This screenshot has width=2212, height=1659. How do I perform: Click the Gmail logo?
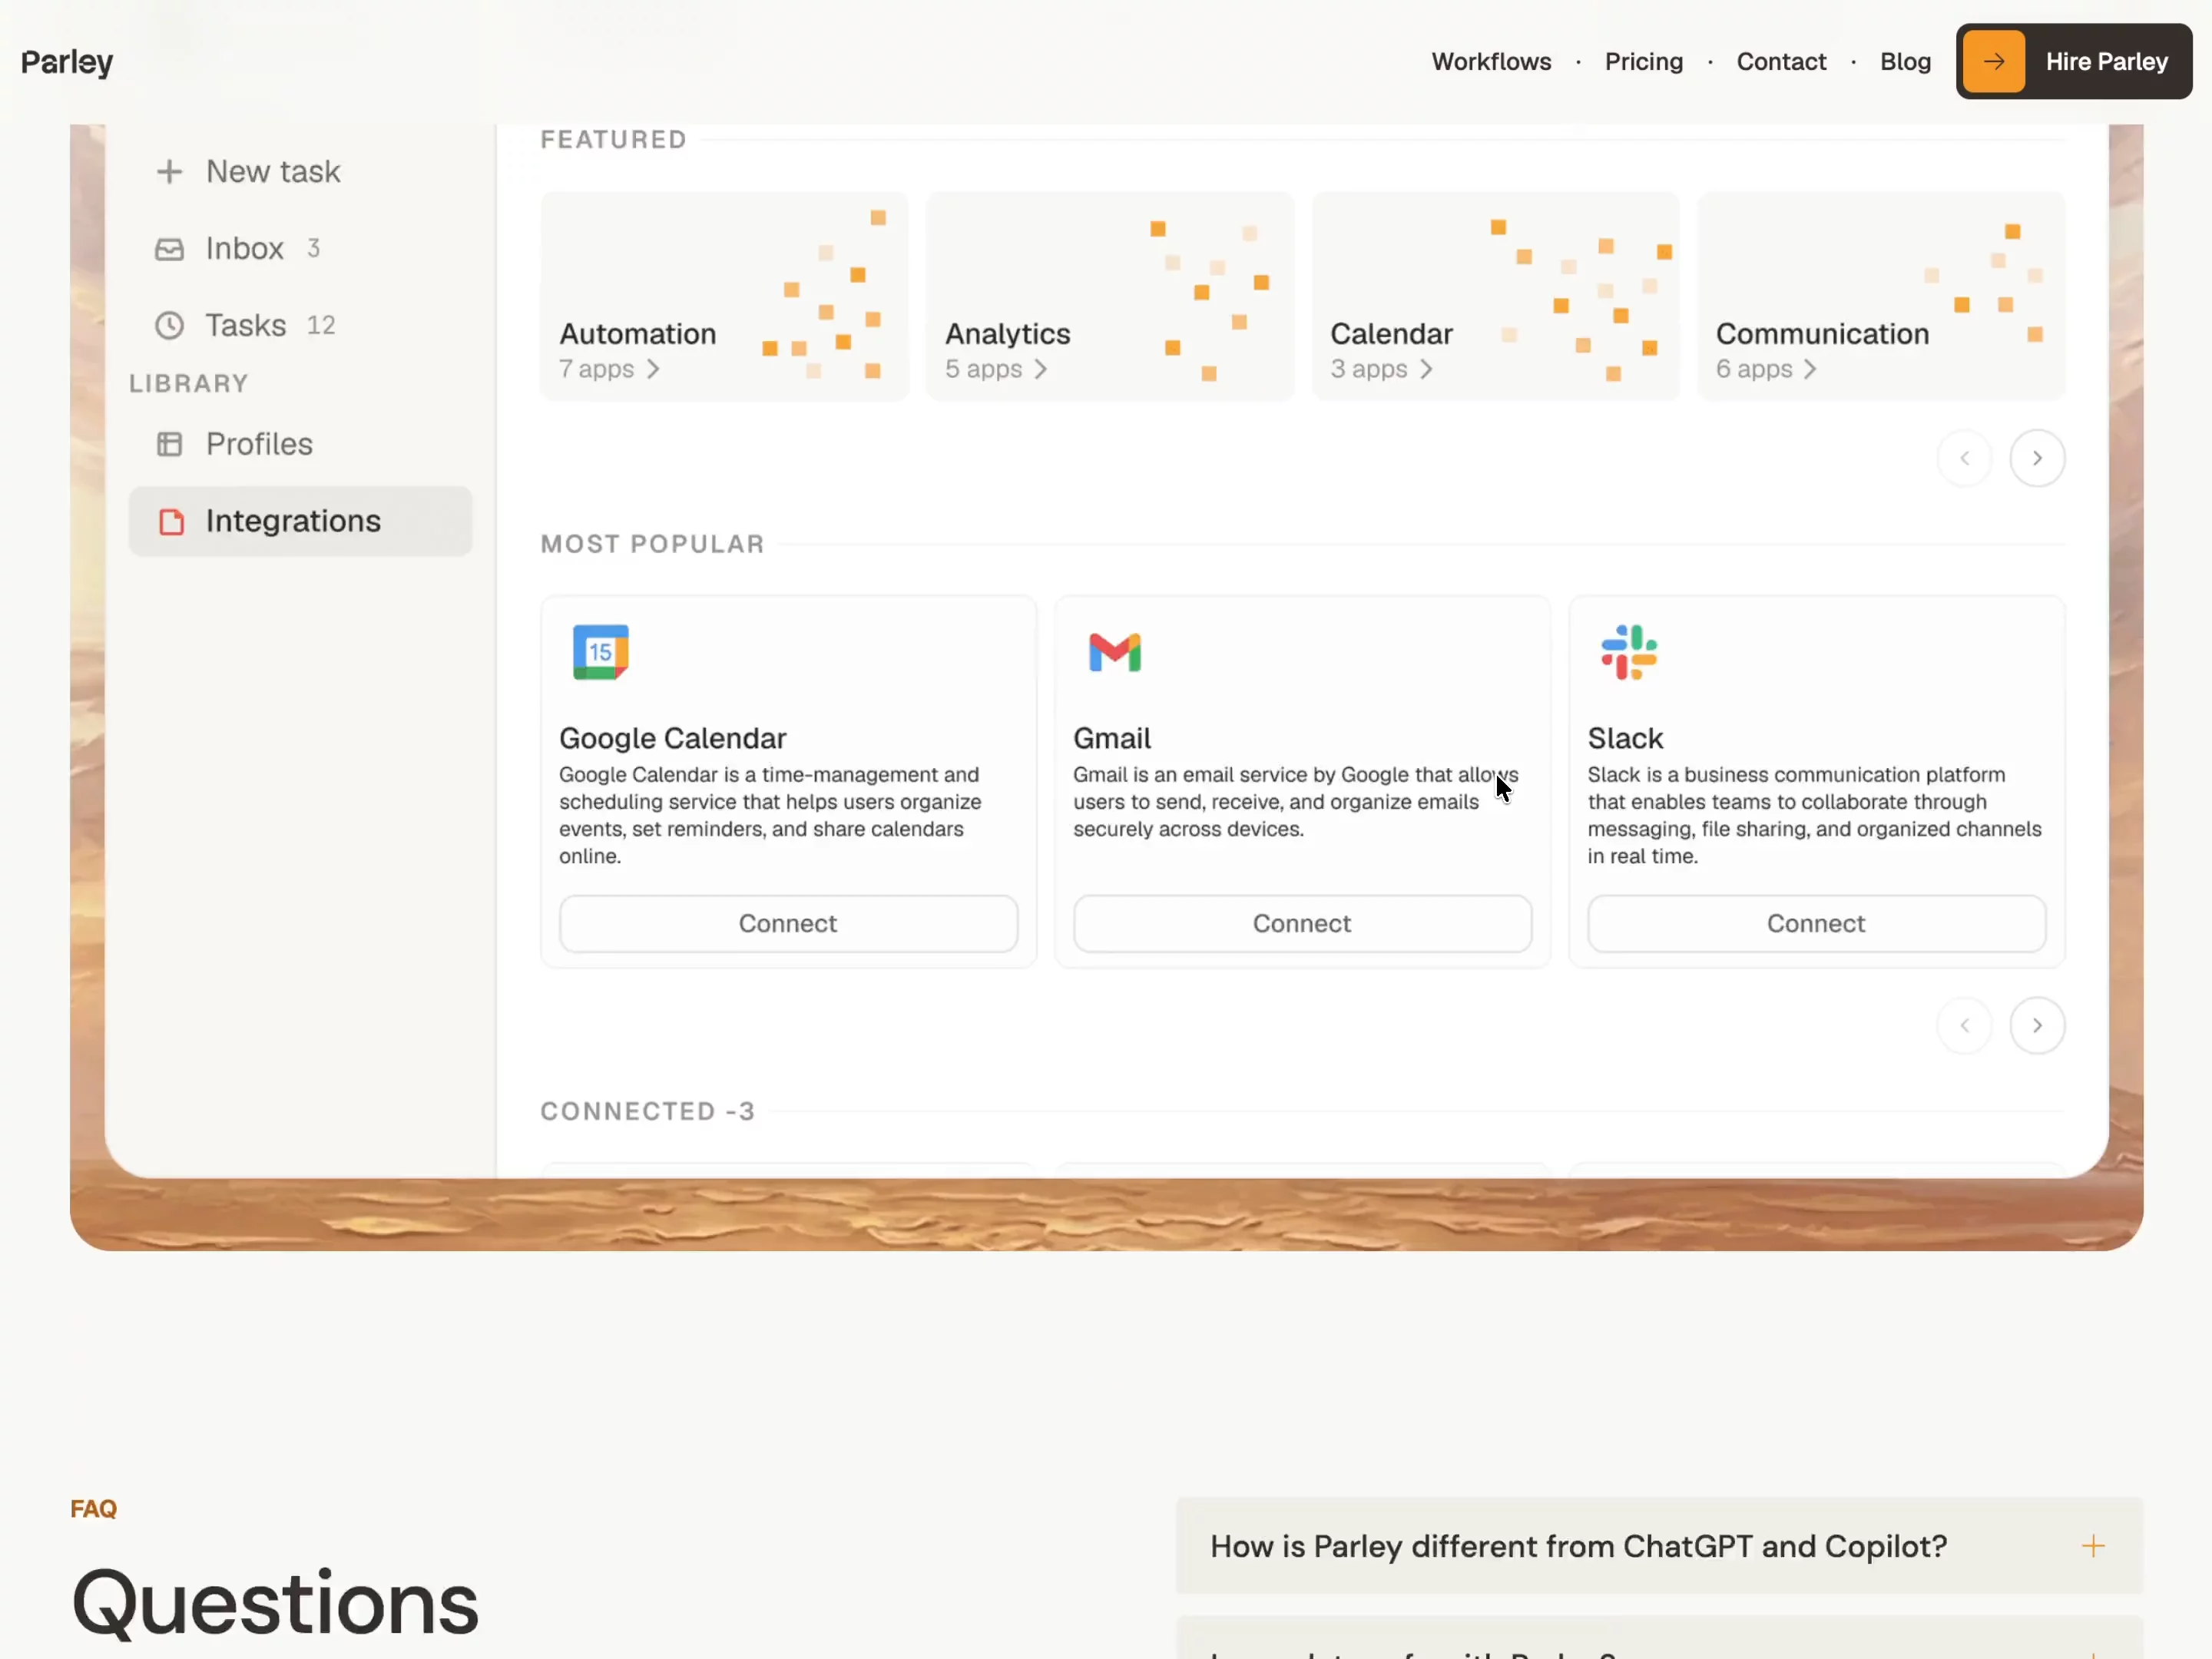pos(1114,652)
